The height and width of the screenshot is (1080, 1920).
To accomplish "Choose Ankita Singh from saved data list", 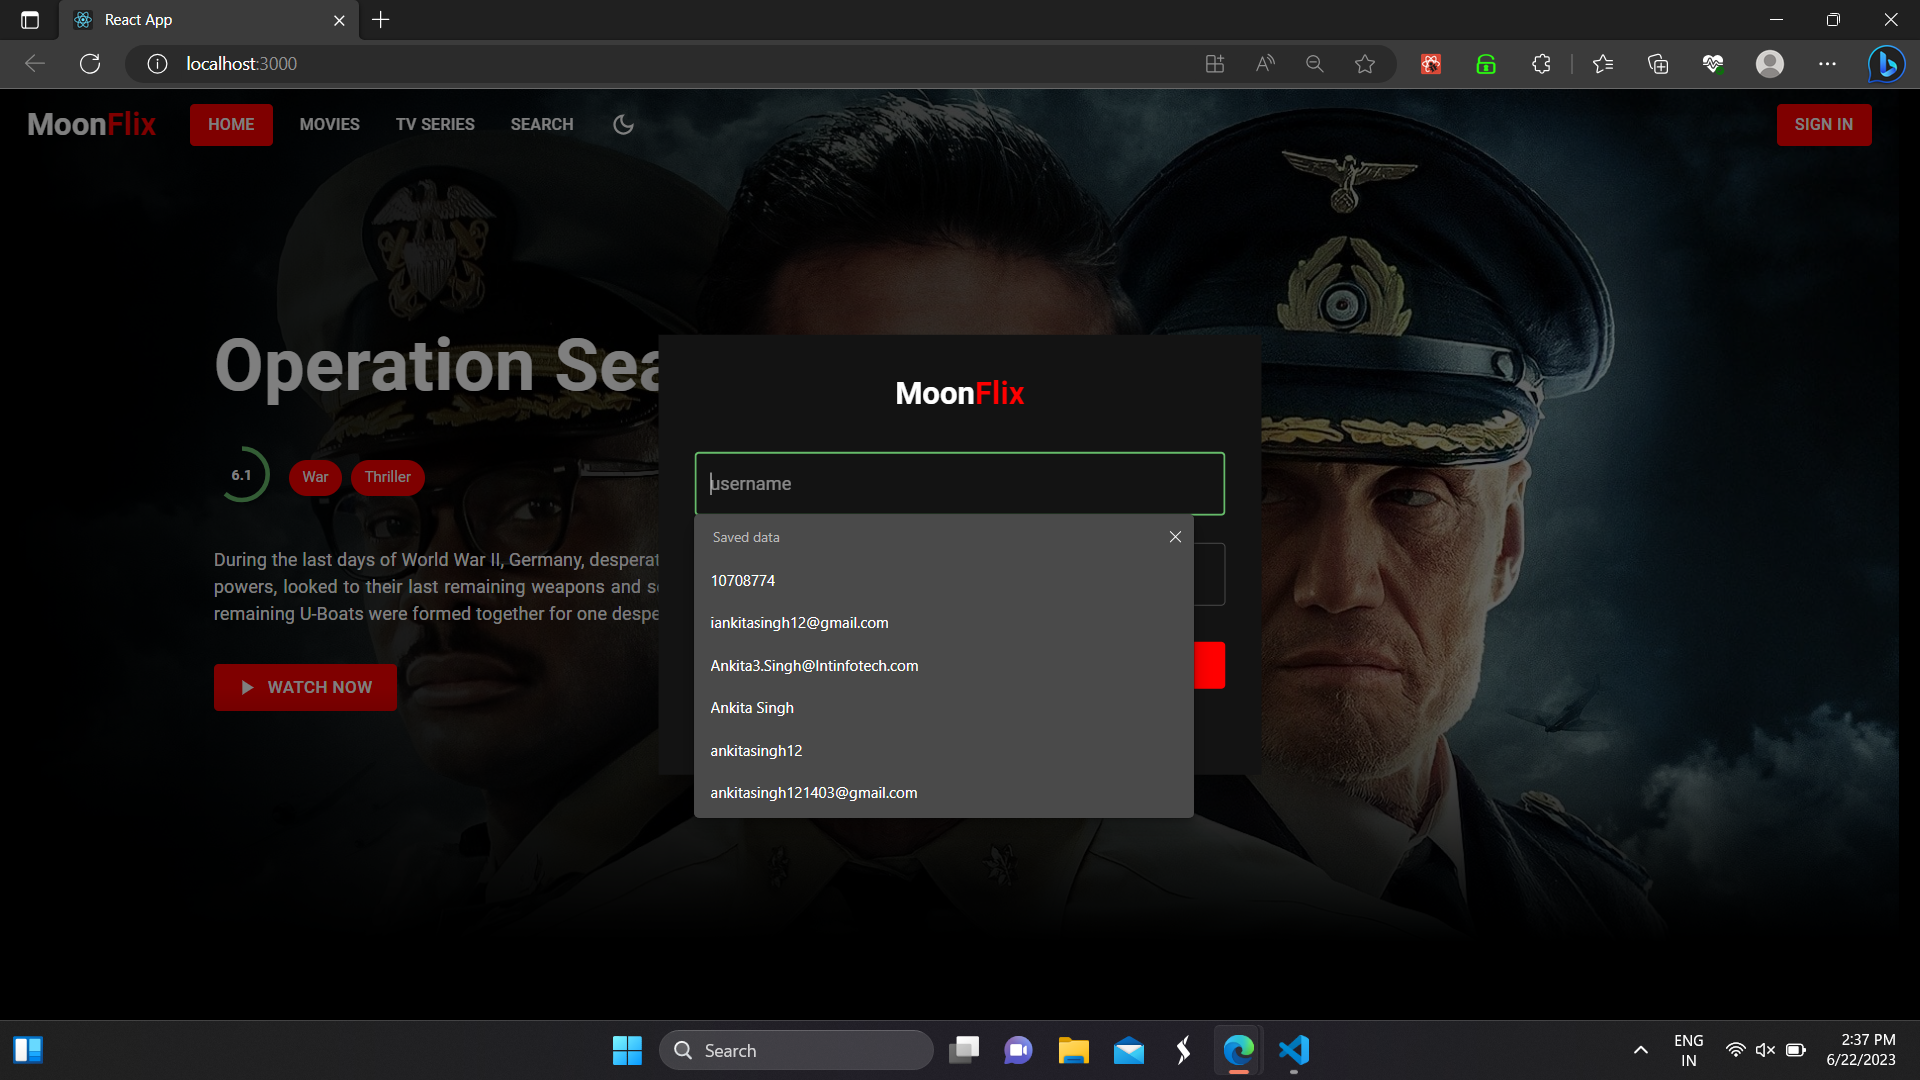I will click(x=752, y=707).
